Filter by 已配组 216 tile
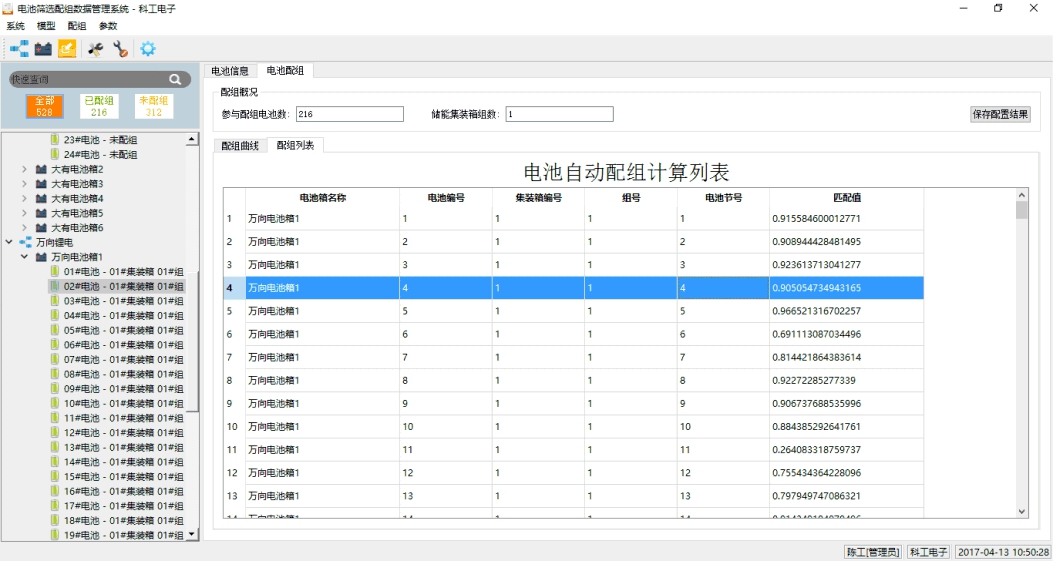The image size is (1053, 561). [99, 106]
